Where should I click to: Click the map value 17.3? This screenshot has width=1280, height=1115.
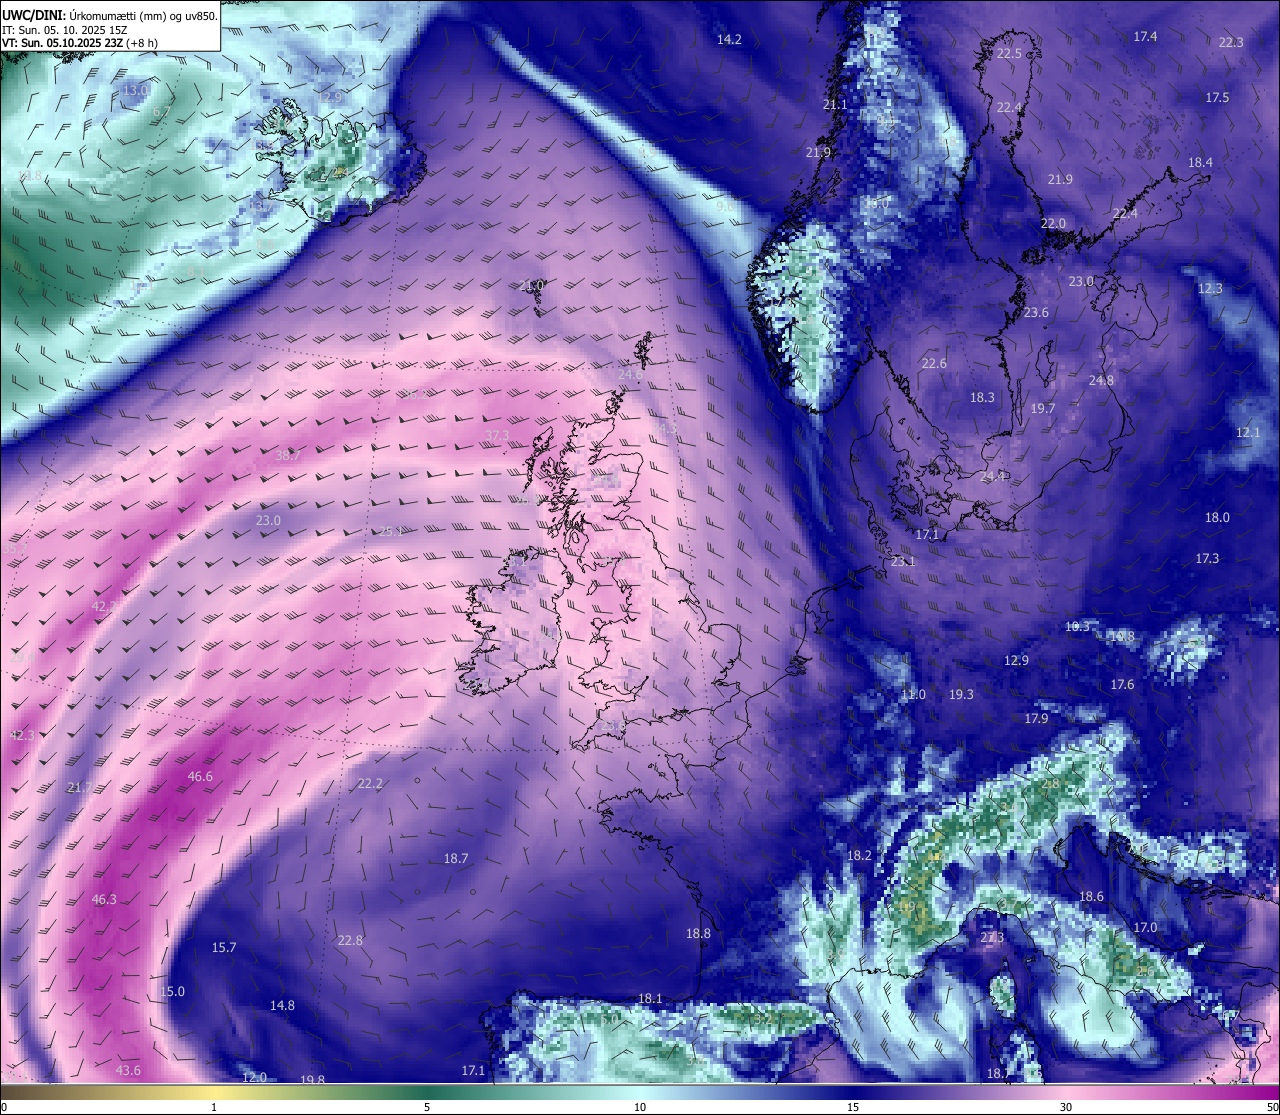(x=1207, y=559)
